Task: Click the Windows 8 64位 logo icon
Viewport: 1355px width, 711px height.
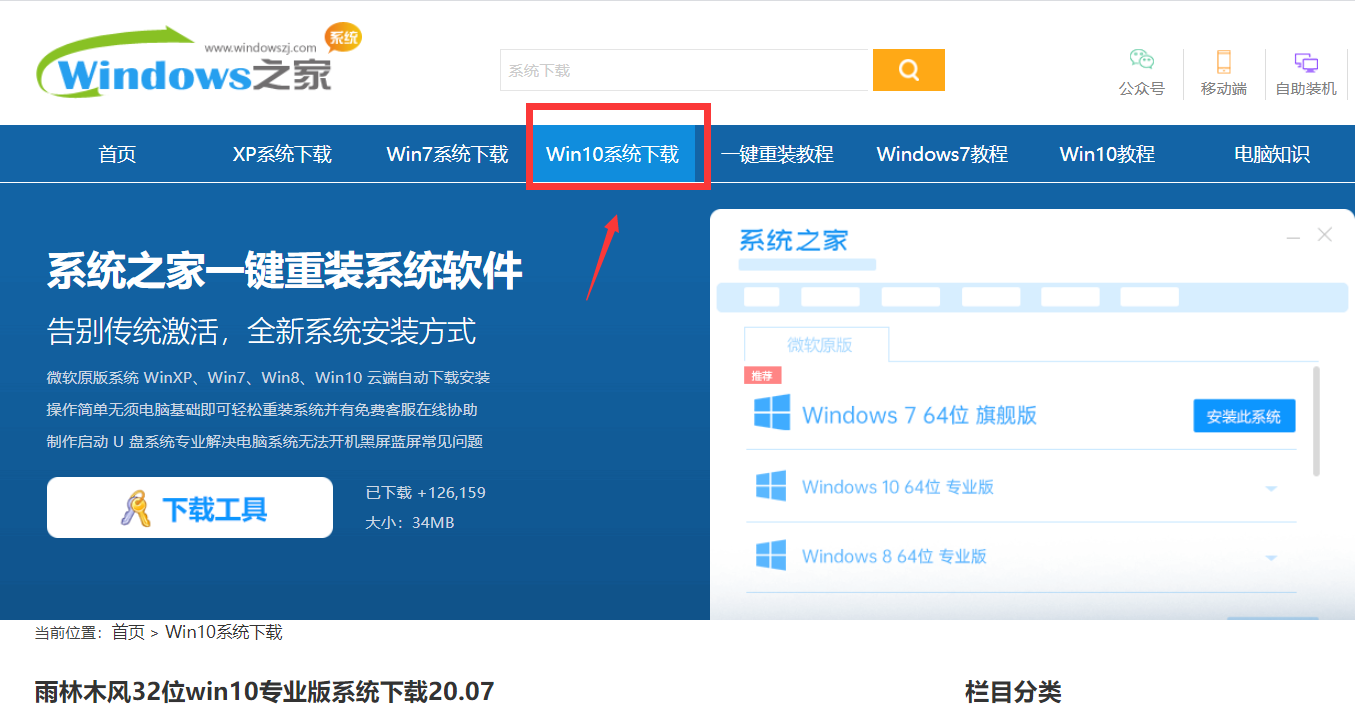Action: pos(771,556)
